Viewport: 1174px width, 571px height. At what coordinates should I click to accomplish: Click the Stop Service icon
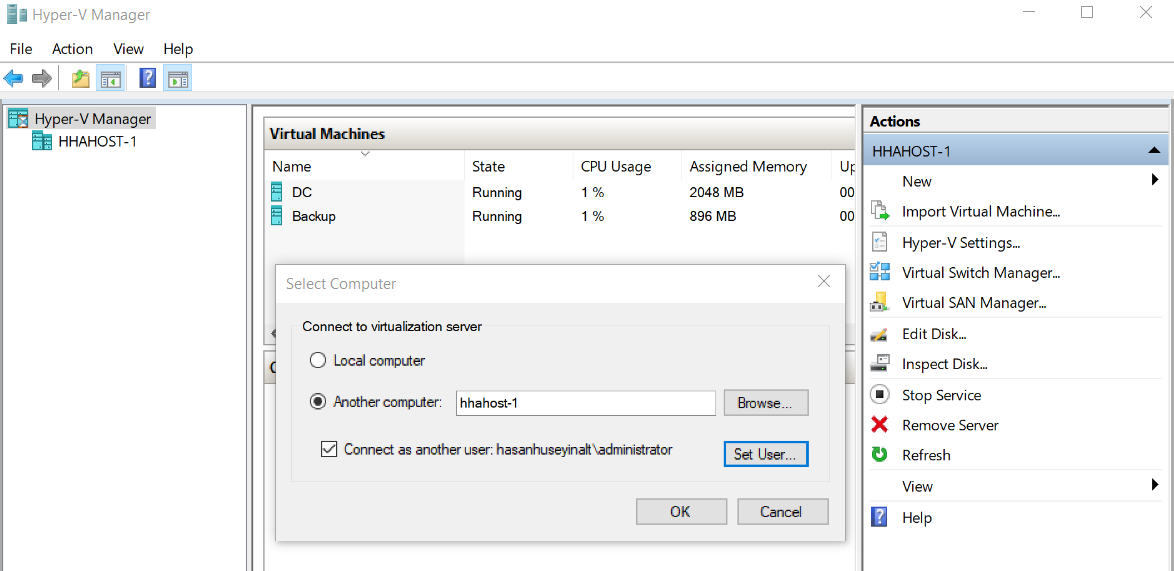click(x=880, y=394)
